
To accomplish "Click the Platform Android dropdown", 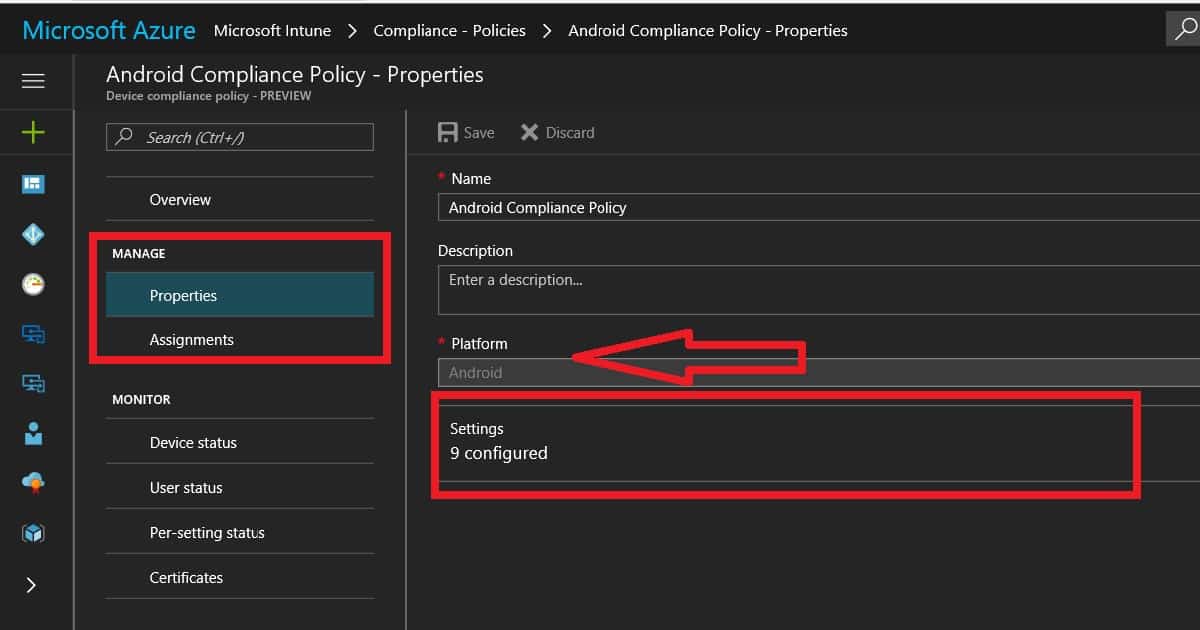I will (x=819, y=372).
